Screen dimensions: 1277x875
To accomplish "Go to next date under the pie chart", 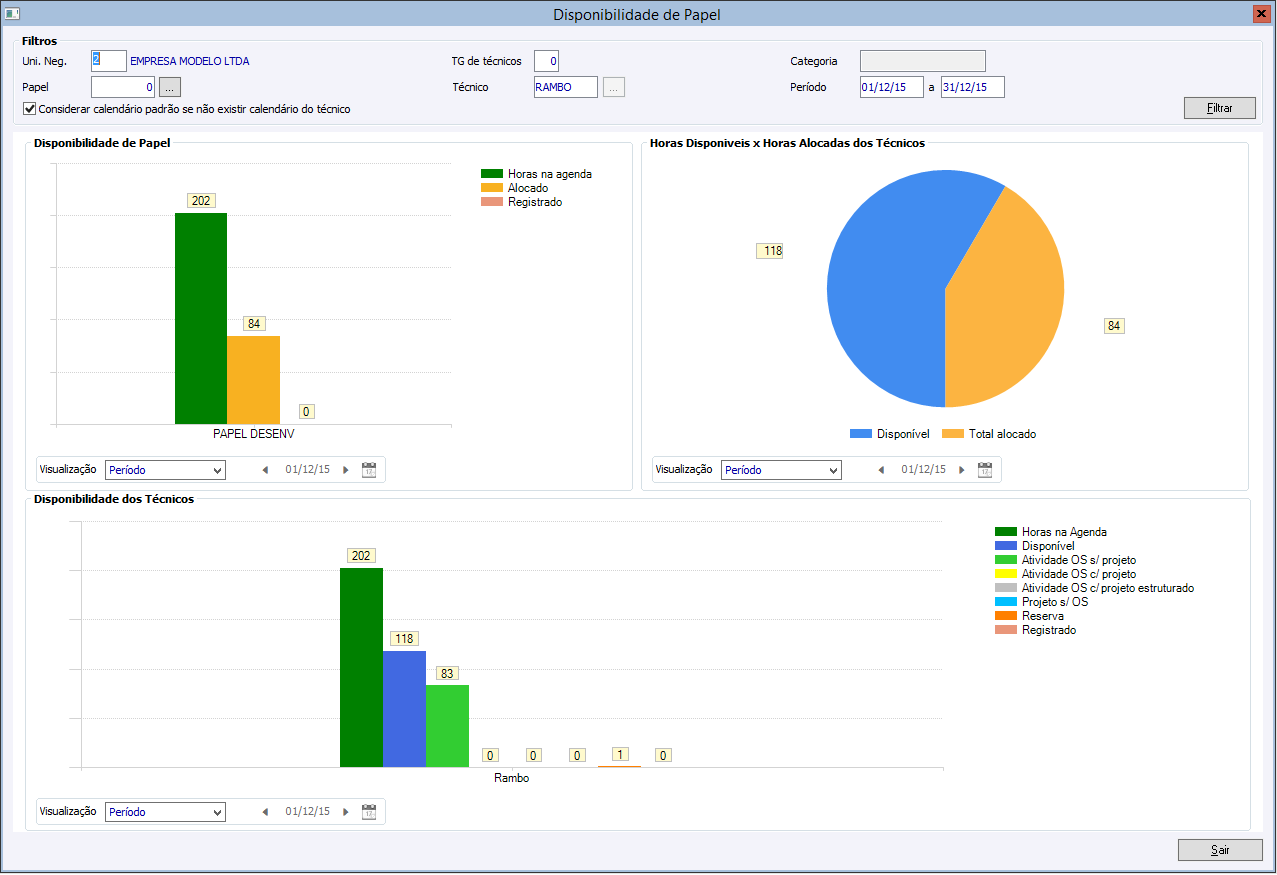I will [962, 470].
